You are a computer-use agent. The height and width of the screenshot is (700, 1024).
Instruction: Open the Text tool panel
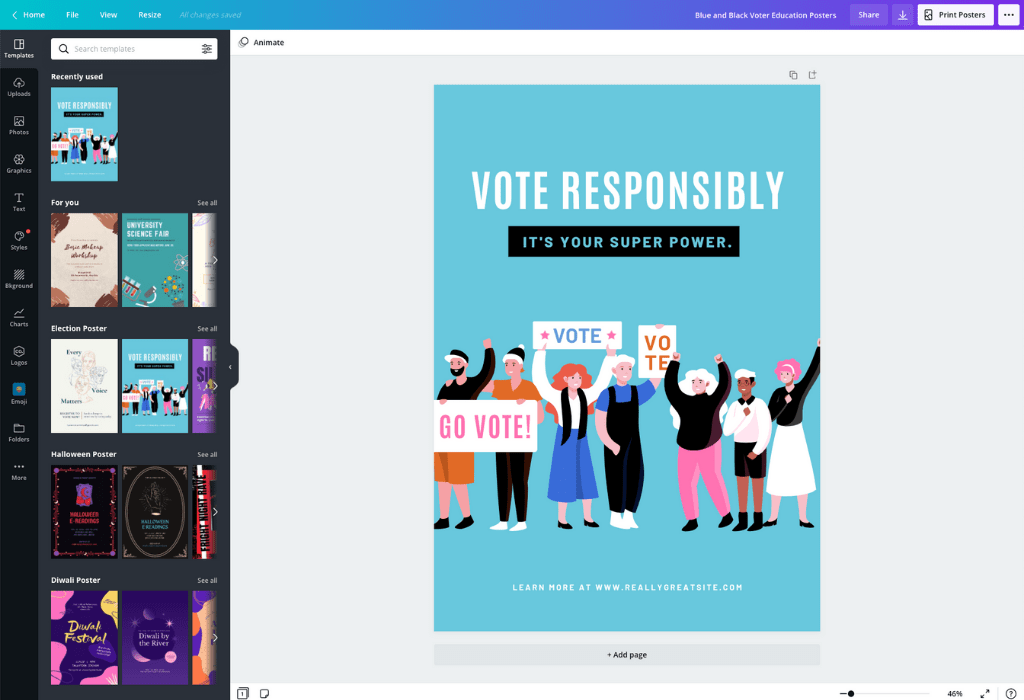coord(19,202)
